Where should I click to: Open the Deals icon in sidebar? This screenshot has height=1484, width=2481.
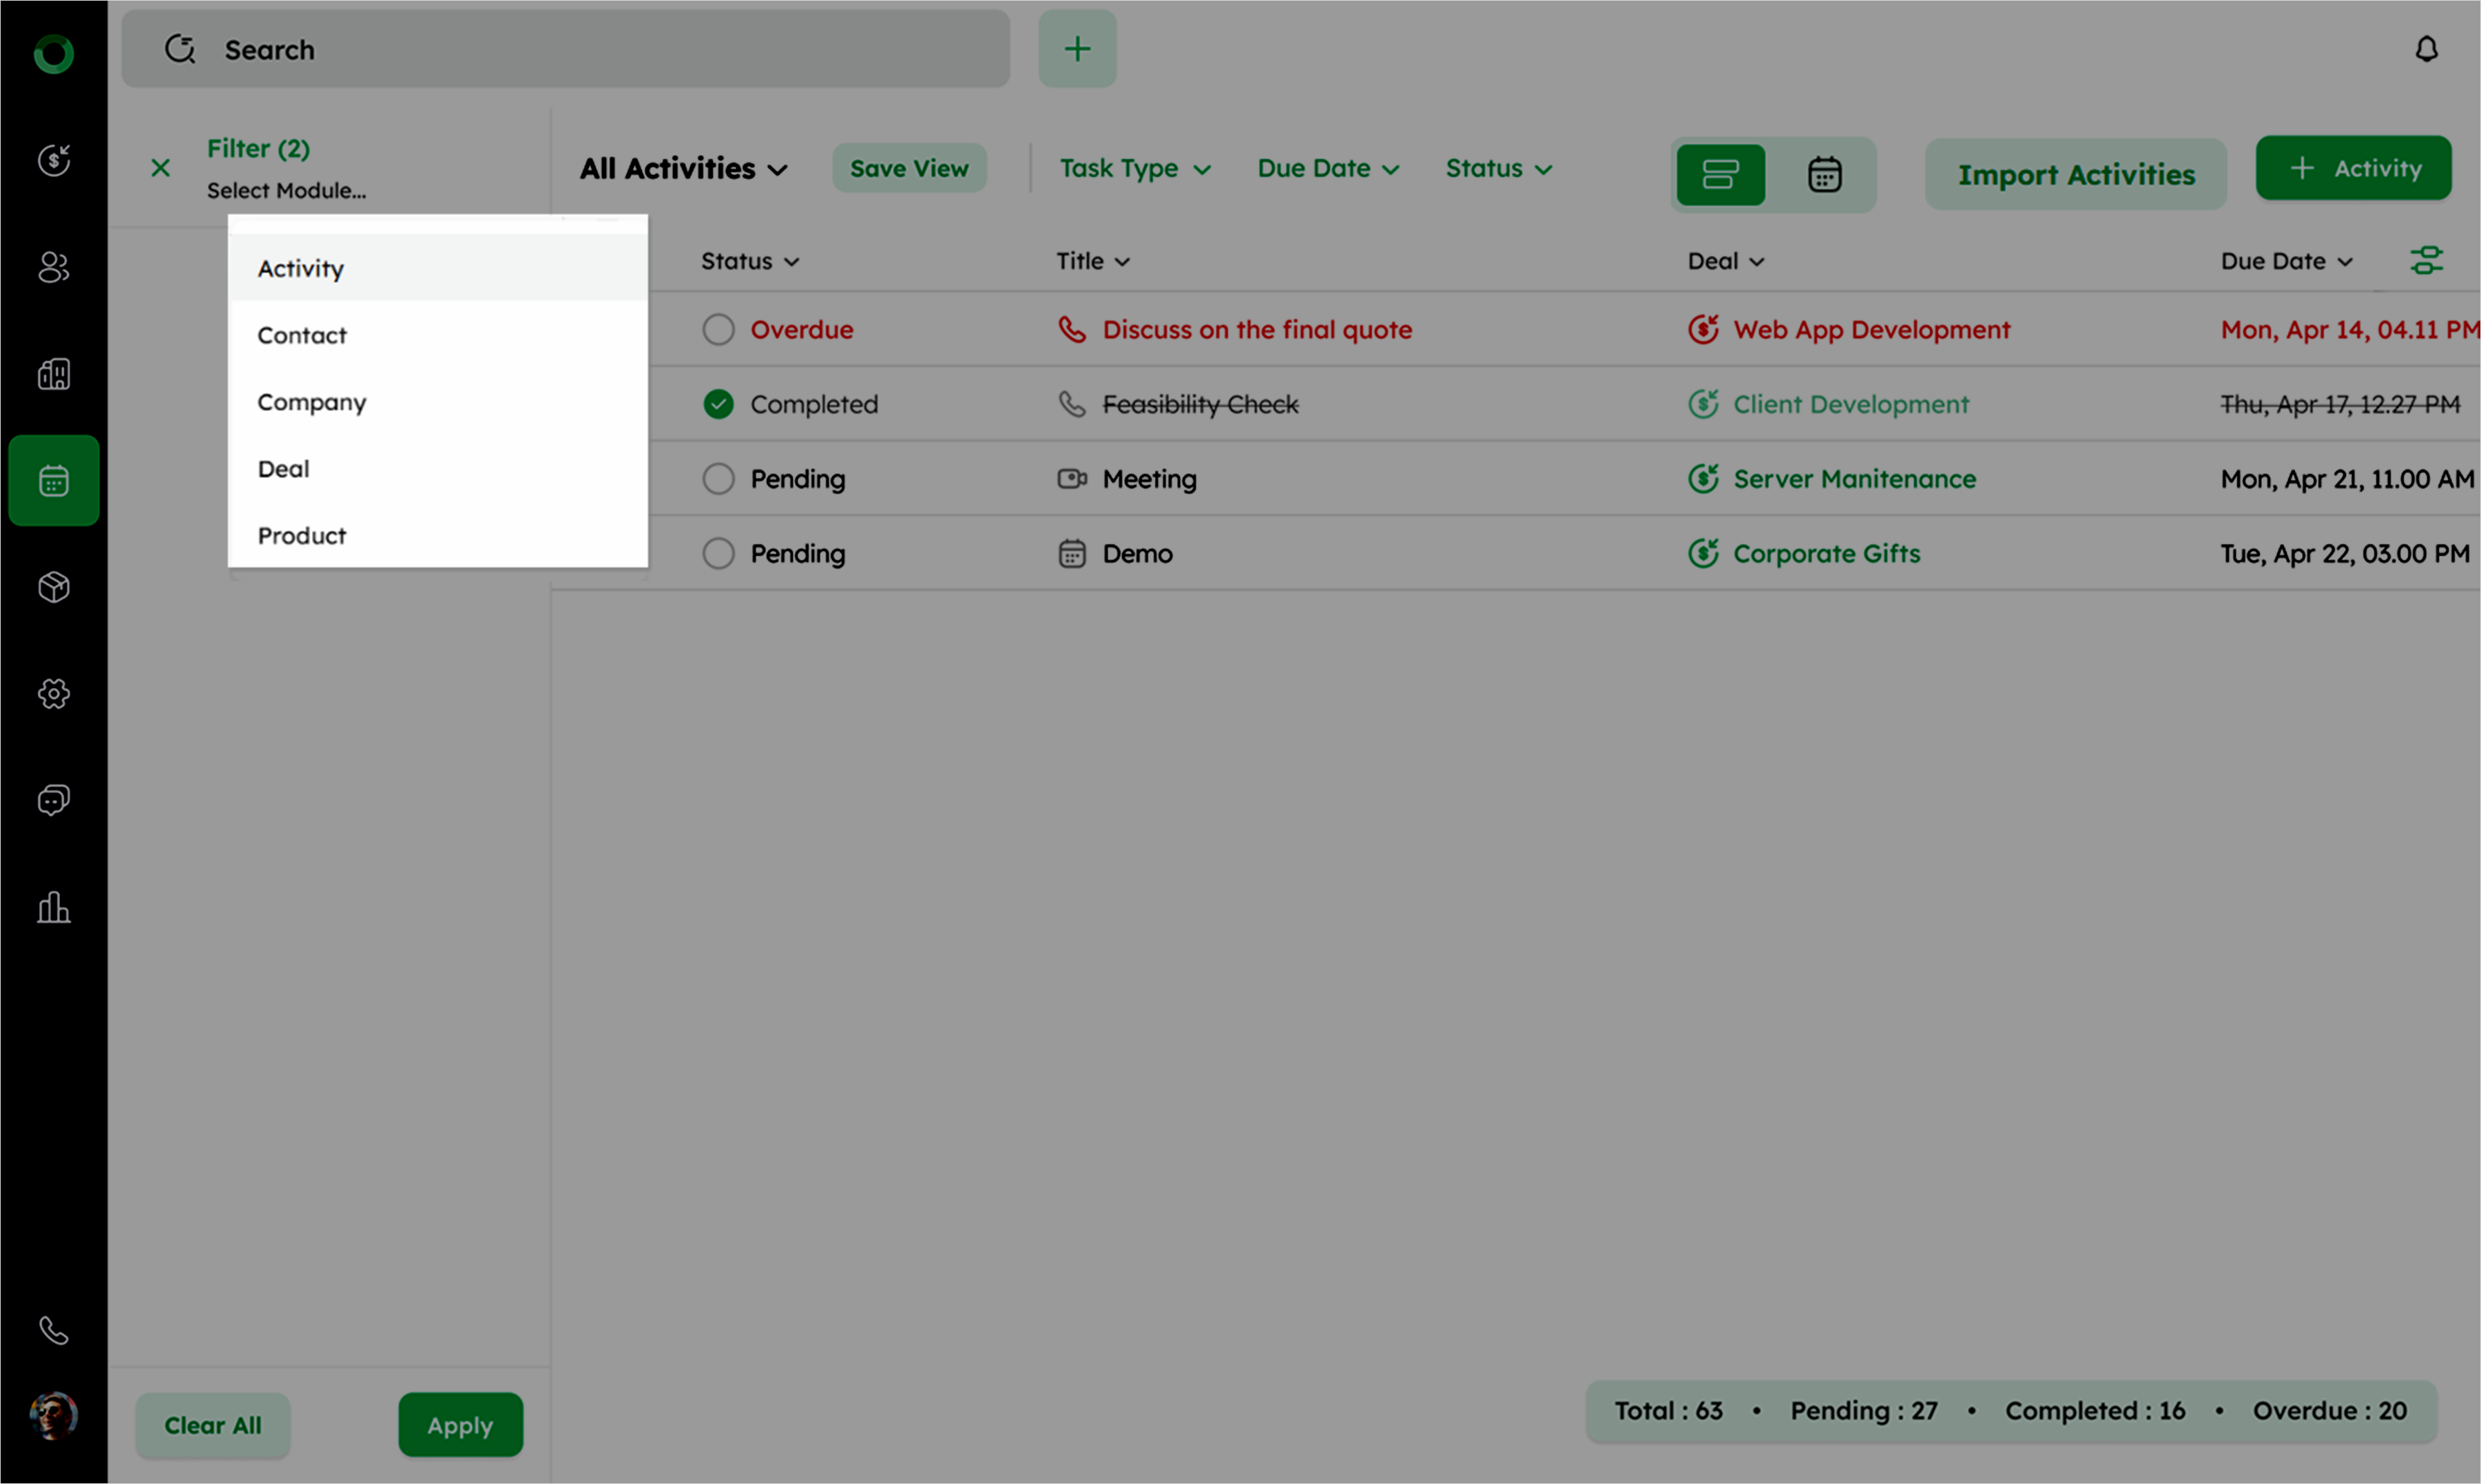pyautogui.click(x=54, y=160)
